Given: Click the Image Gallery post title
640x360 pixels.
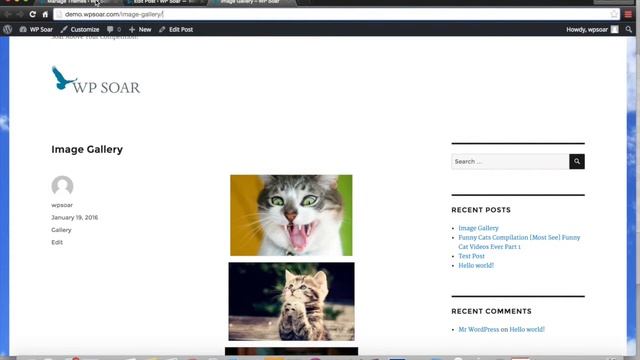Looking at the screenshot, I should click(x=87, y=149).
